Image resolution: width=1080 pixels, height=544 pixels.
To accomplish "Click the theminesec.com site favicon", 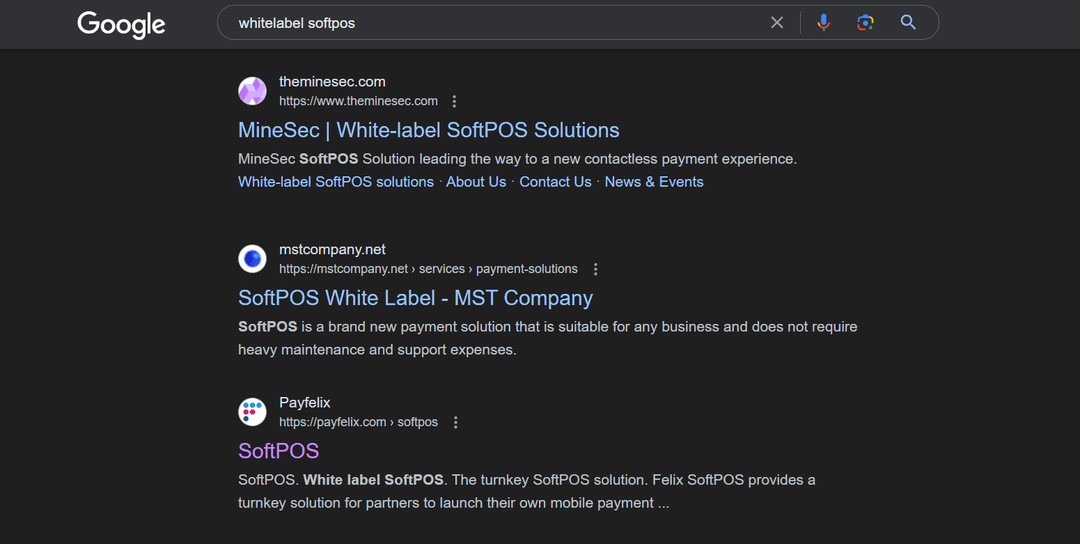I will pyautogui.click(x=252, y=91).
